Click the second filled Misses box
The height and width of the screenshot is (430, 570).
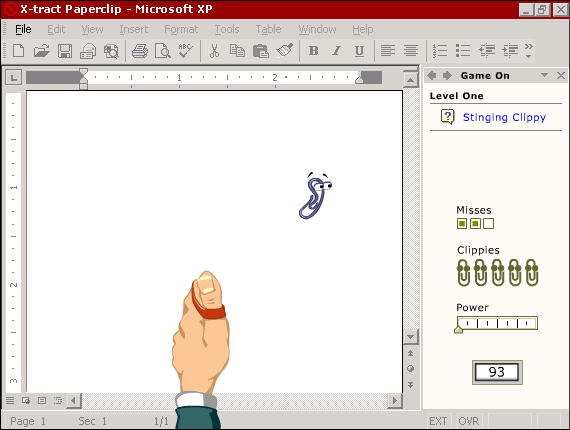[x=475, y=223]
